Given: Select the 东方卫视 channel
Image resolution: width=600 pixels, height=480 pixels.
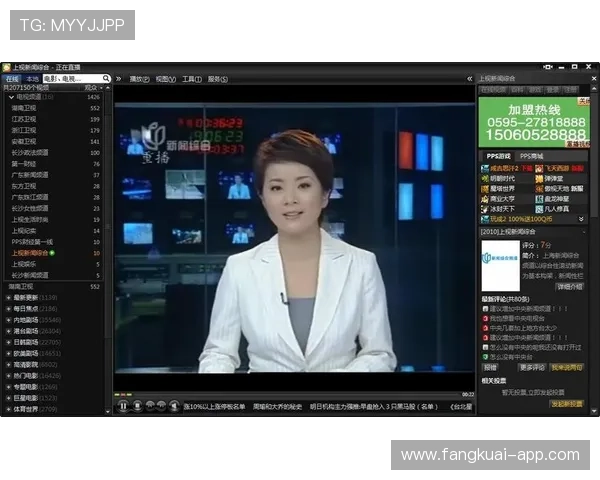Looking at the screenshot, I should (x=54, y=186).
